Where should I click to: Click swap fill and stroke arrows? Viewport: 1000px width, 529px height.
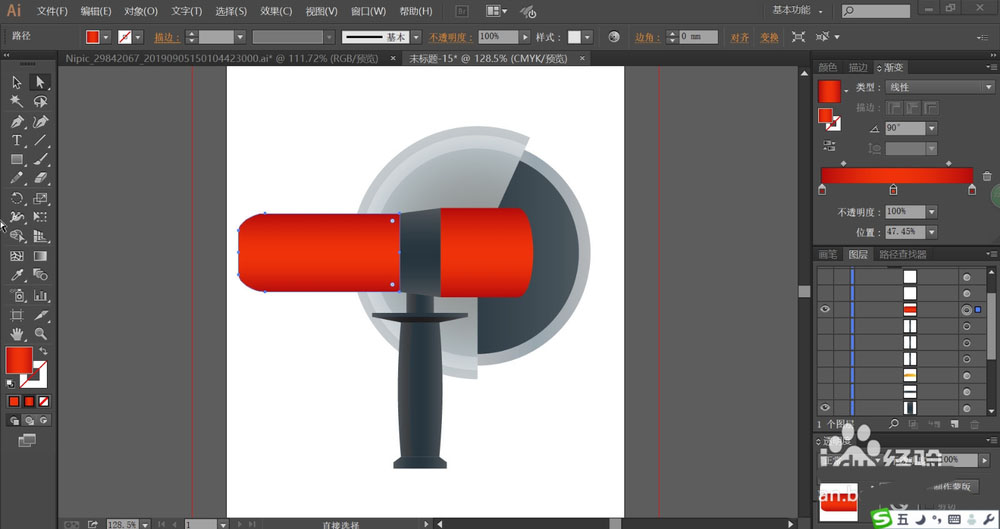pyautogui.click(x=43, y=351)
